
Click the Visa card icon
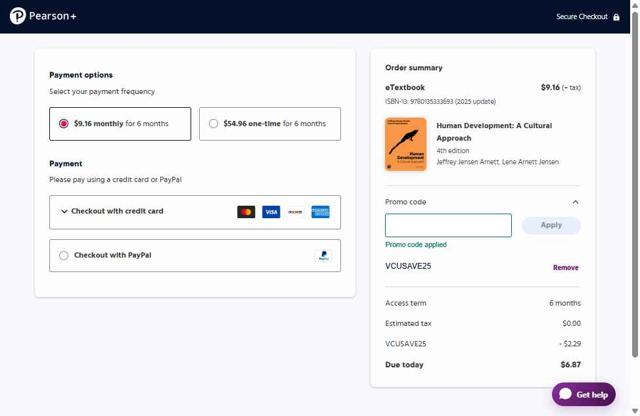271,212
